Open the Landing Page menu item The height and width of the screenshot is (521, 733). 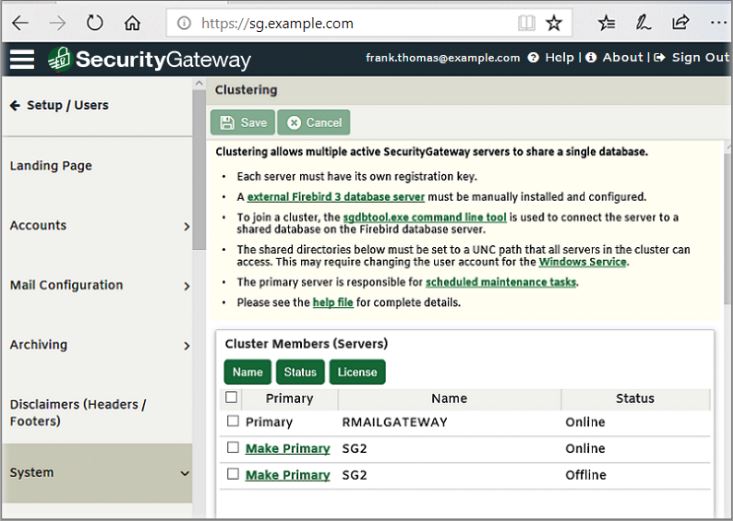pos(97,166)
